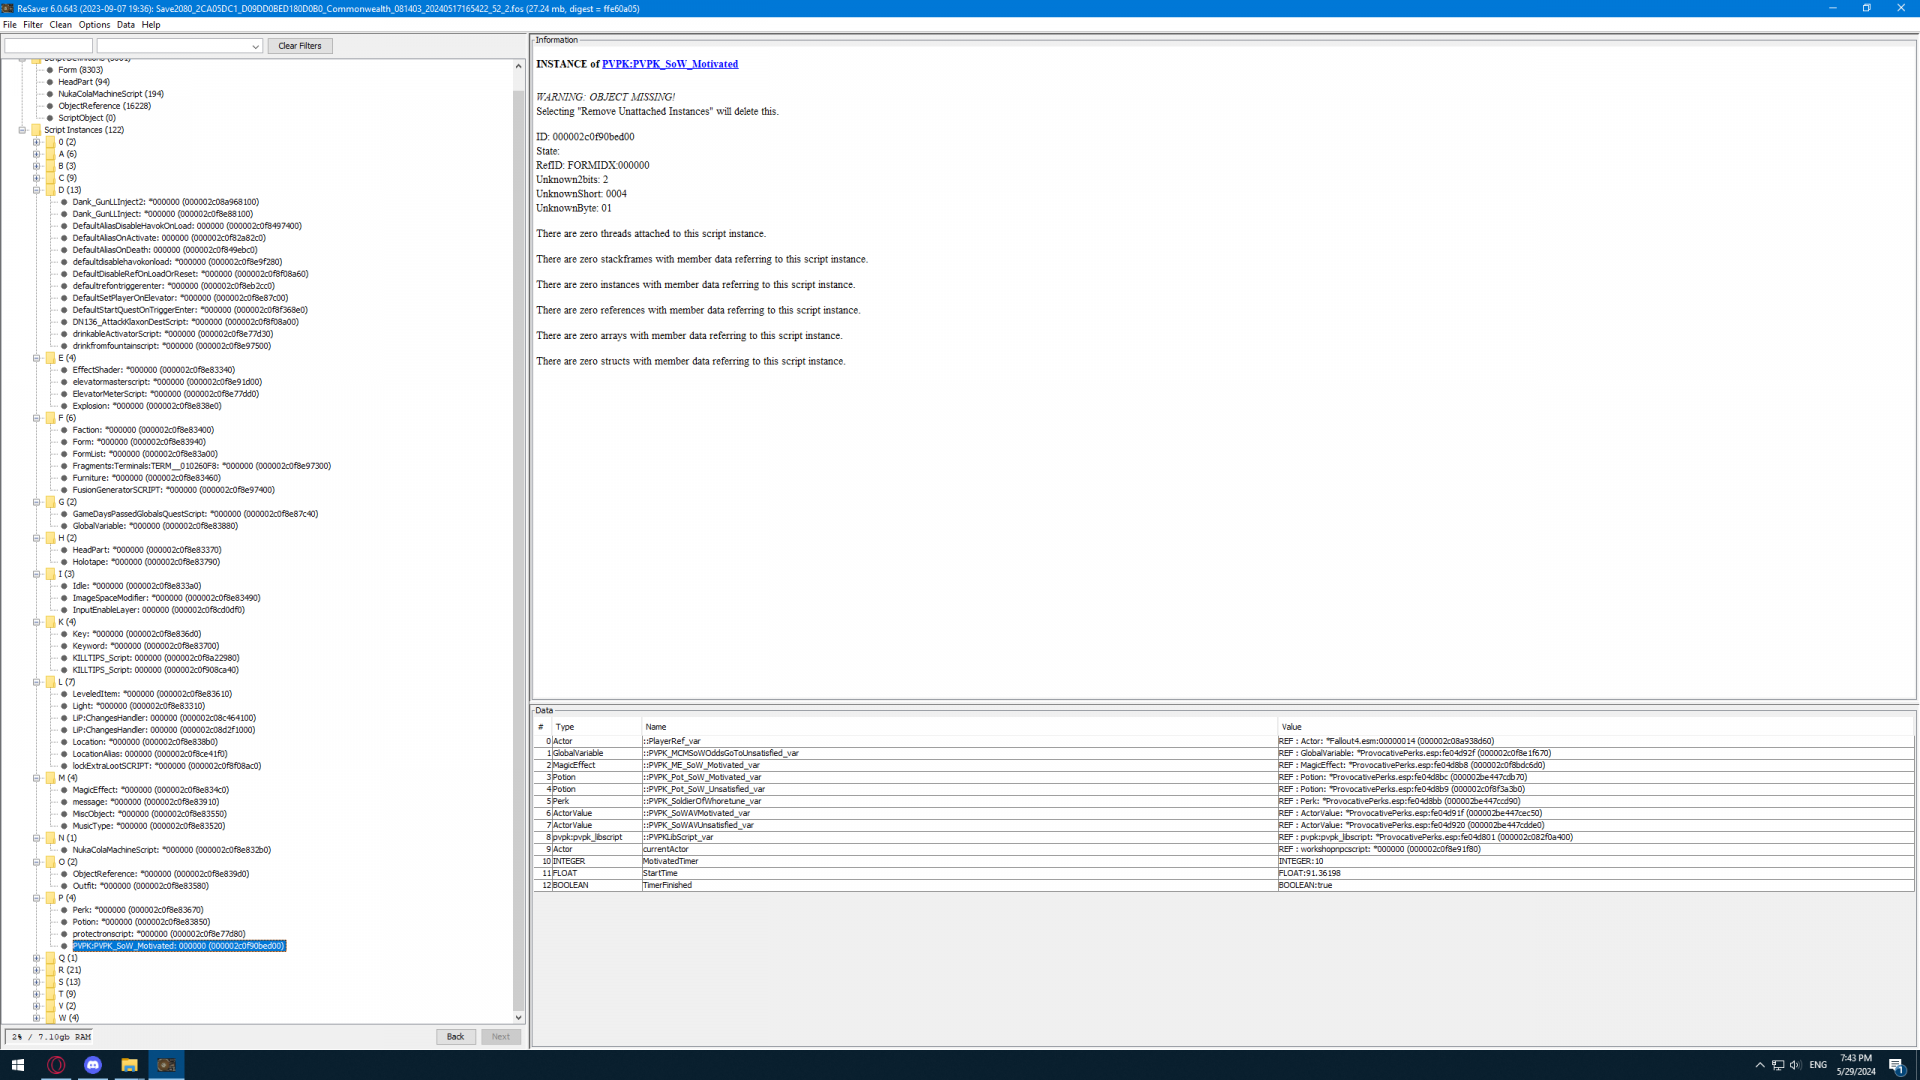Image resolution: width=1920 pixels, height=1080 pixels.
Task: Click the Clear Filters button
Action: [x=300, y=46]
